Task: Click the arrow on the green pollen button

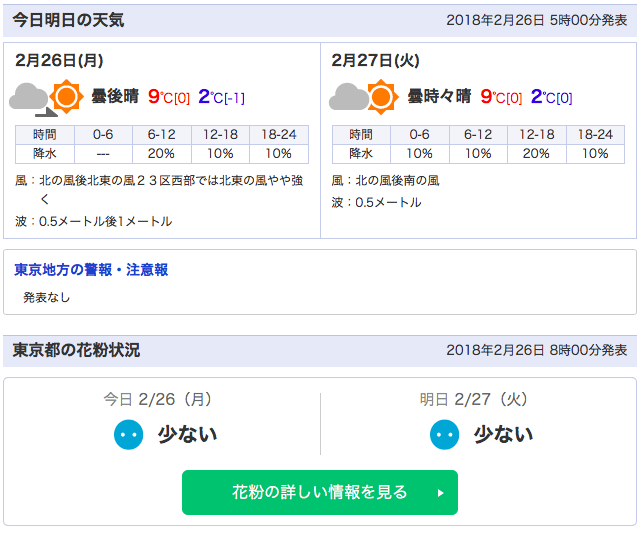Action: 440,493
